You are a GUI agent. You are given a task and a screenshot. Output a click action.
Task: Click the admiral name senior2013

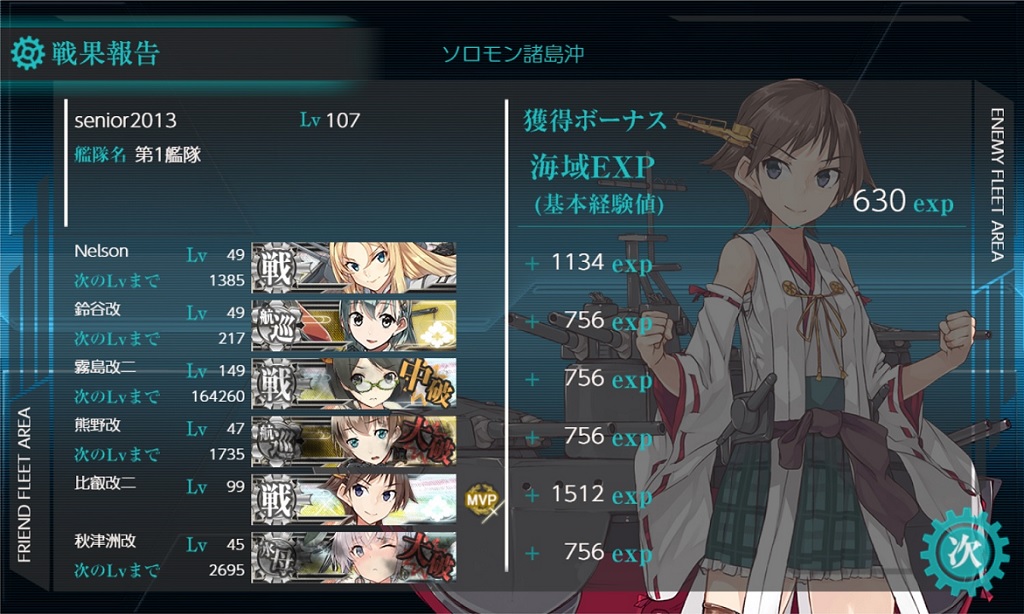[125, 120]
